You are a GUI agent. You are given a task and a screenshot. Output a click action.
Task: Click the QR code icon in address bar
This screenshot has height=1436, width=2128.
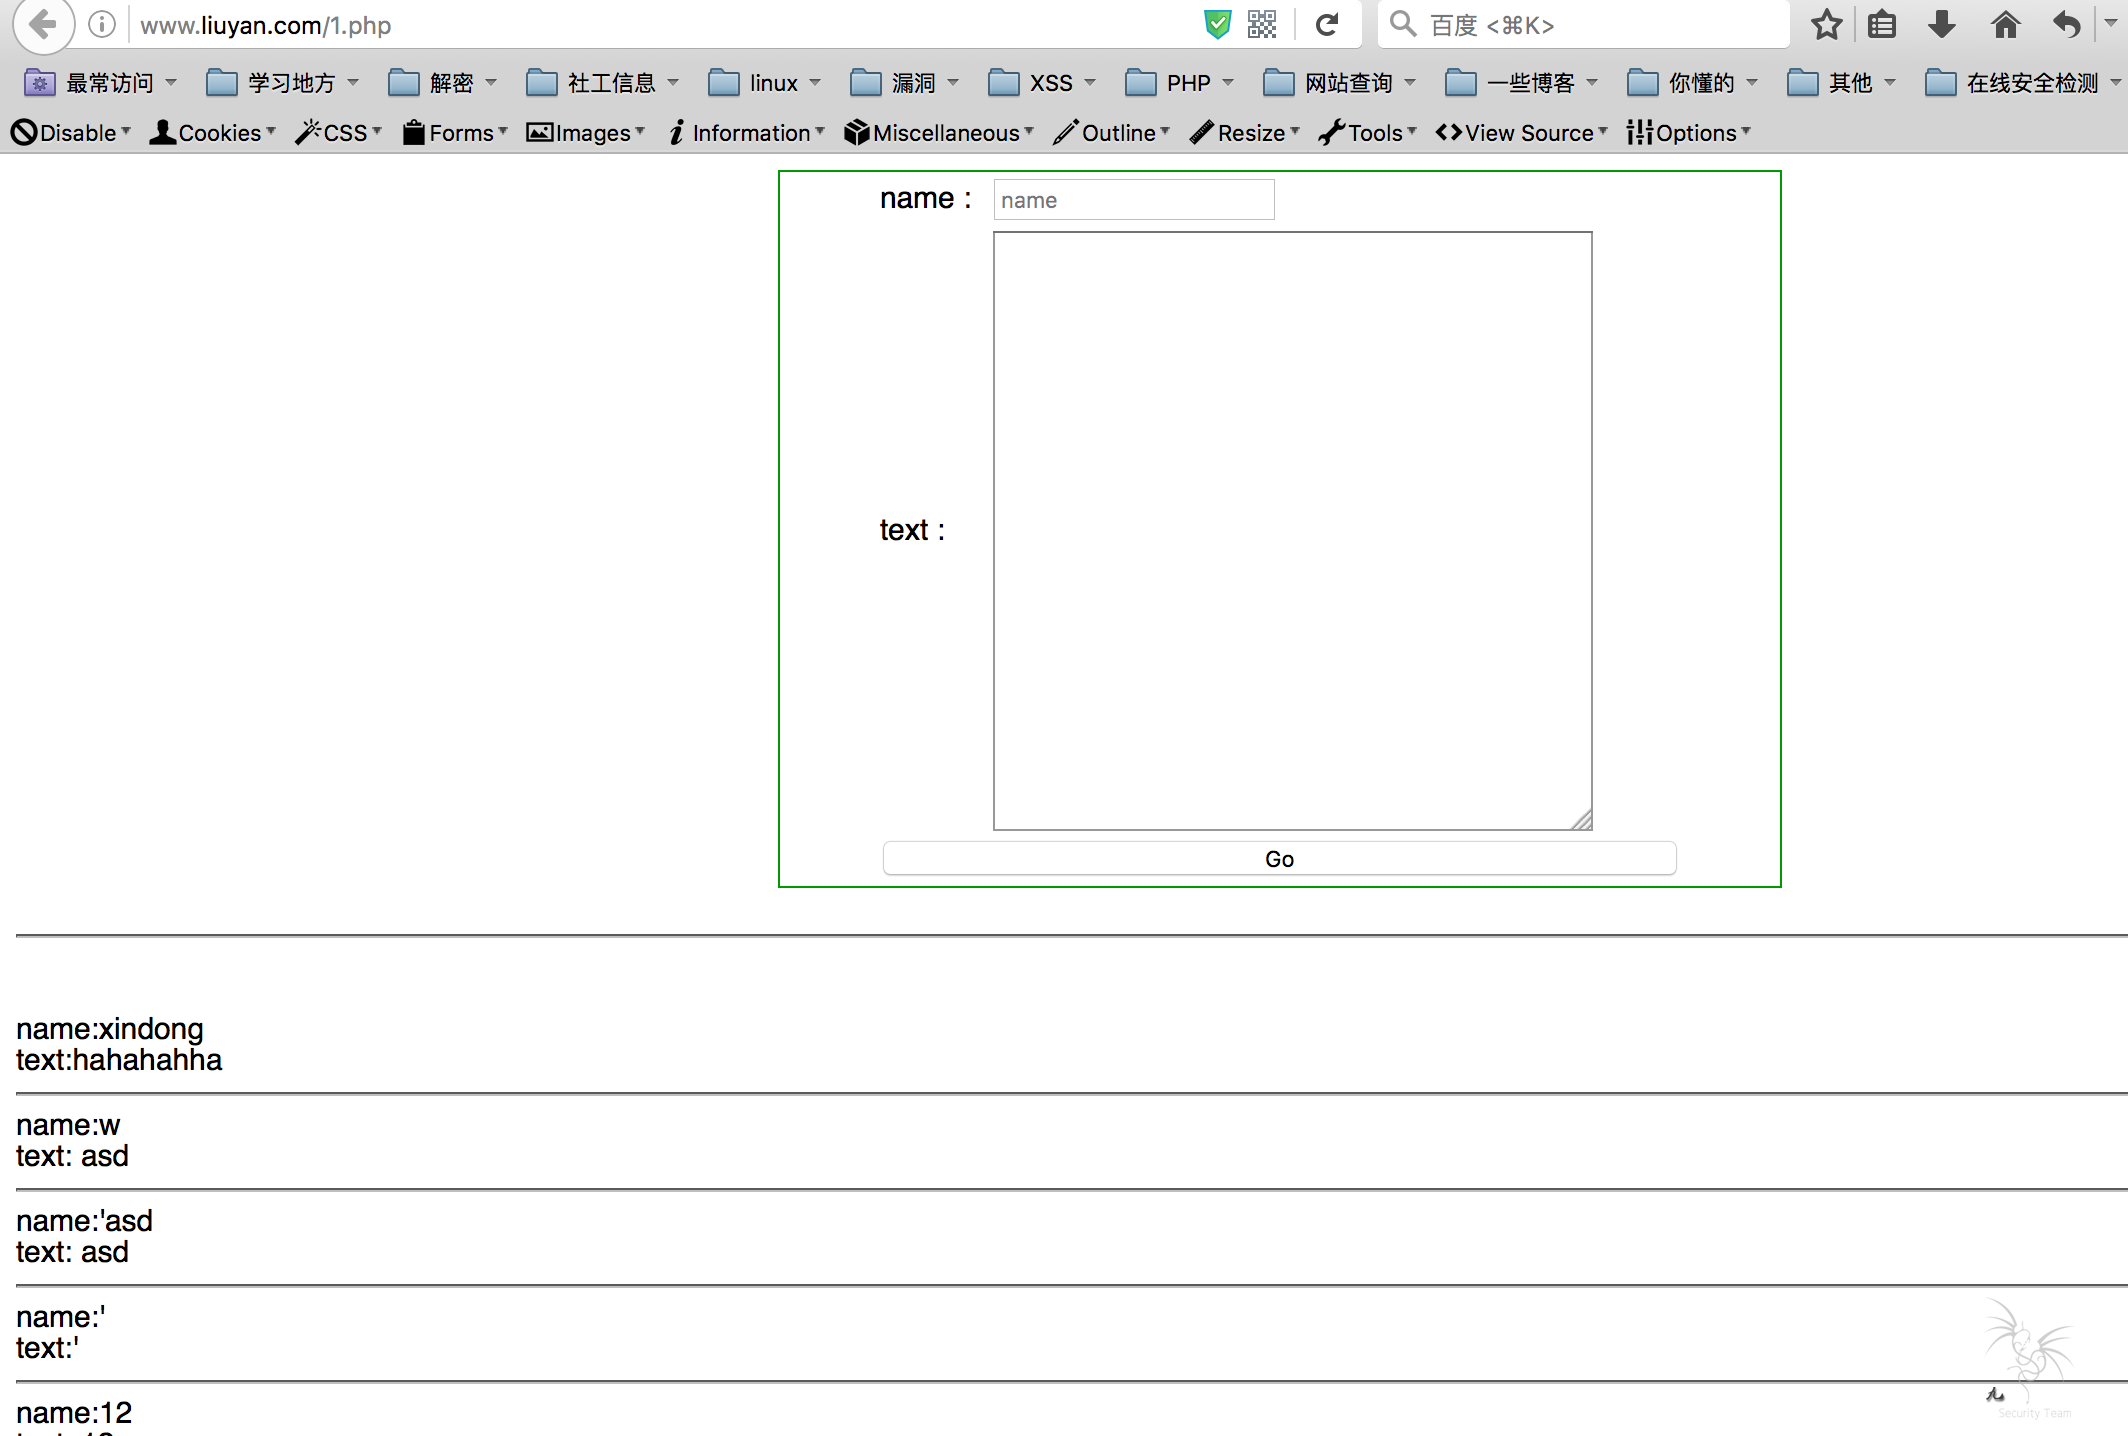click(1262, 24)
